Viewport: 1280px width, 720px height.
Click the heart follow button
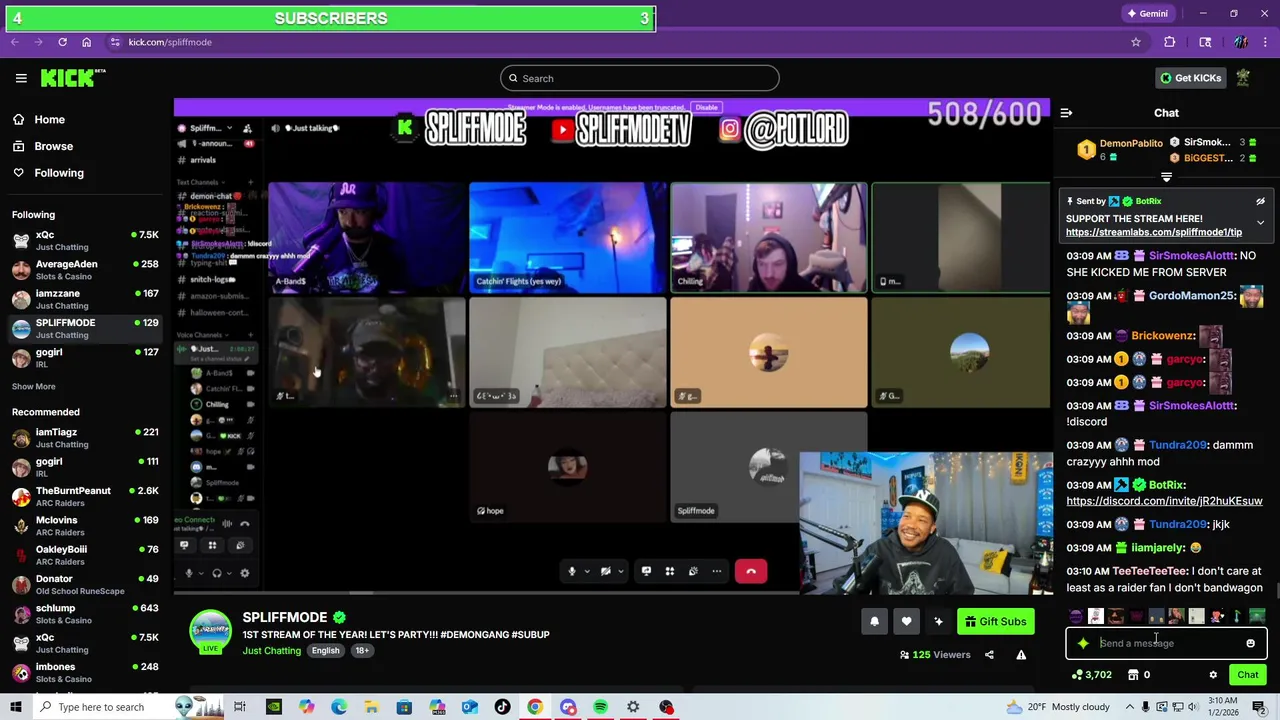pyautogui.click(x=906, y=622)
